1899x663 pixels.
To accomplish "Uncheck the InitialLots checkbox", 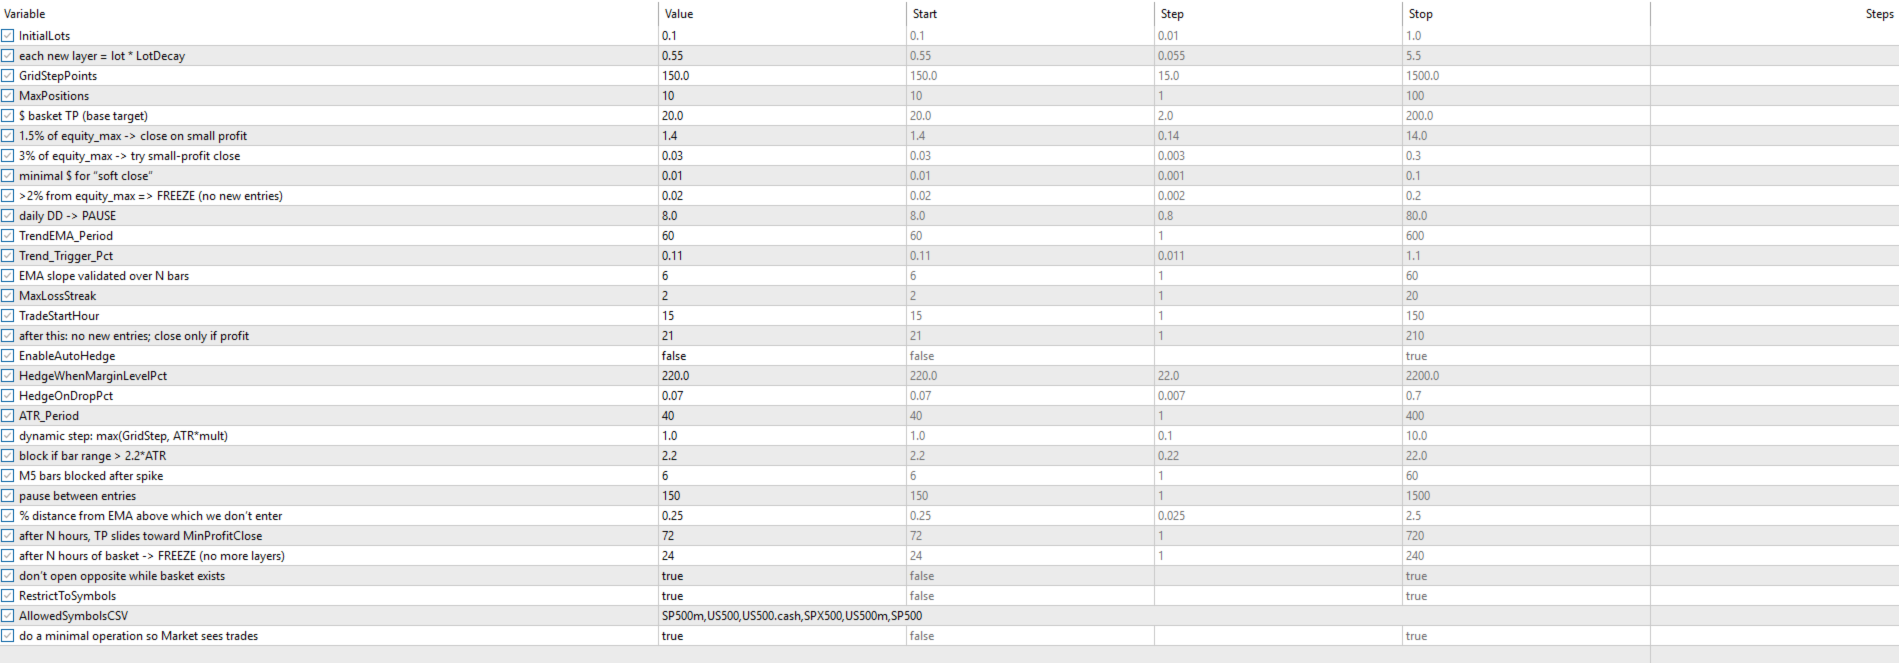I will [8, 36].
